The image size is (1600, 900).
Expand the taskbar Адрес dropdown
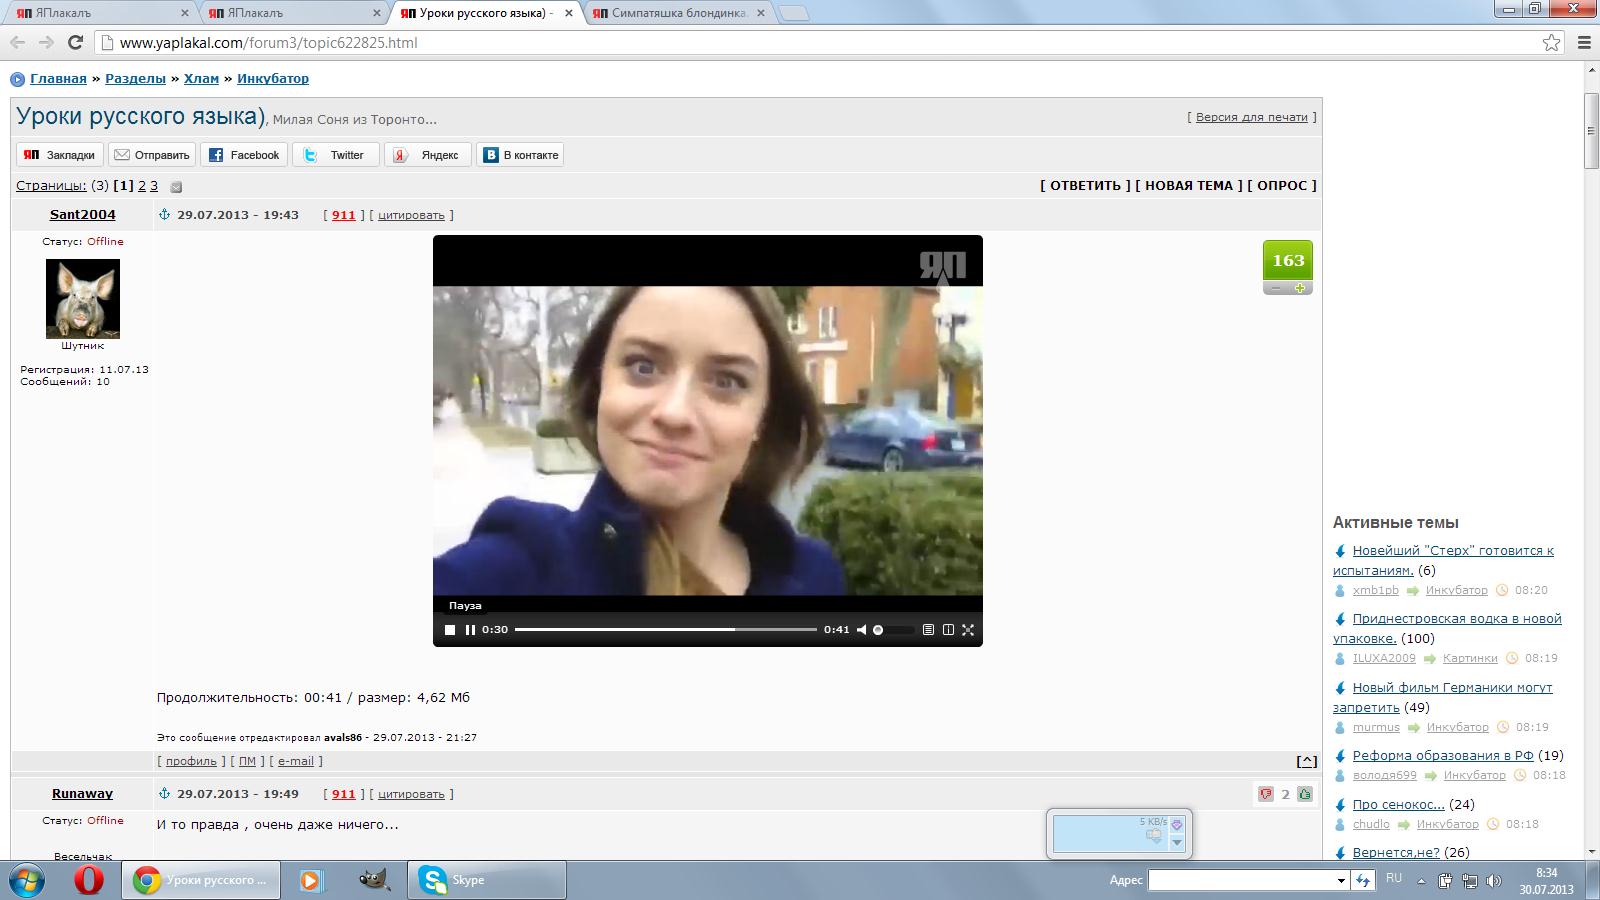point(1341,880)
